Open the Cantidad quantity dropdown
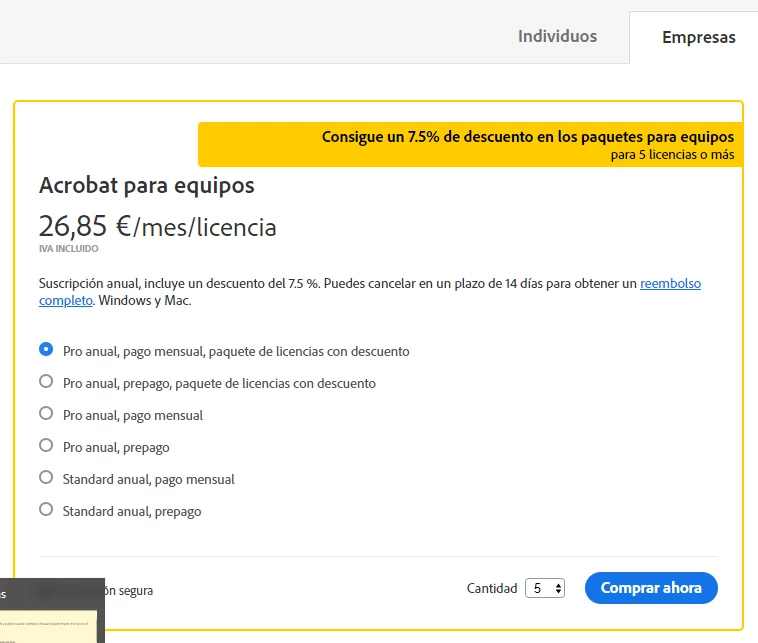758x643 pixels. click(x=545, y=588)
